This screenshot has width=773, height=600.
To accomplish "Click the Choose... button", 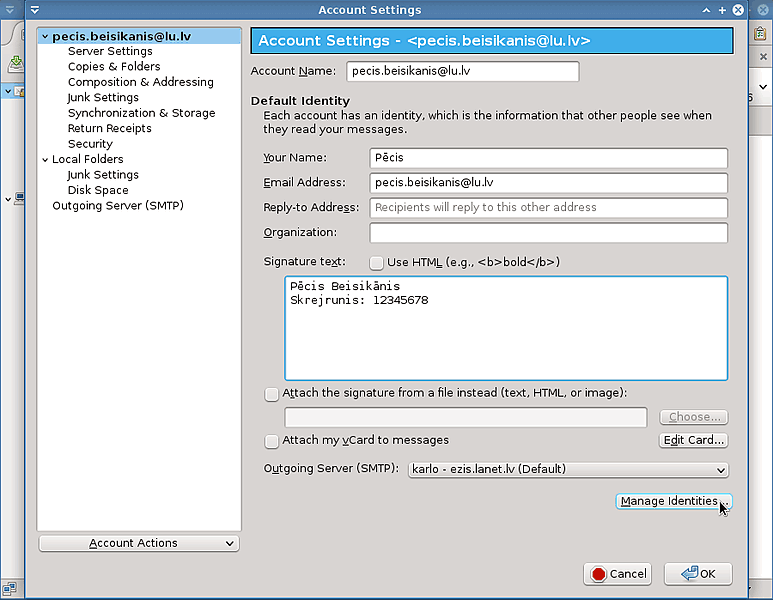I will (694, 417).
